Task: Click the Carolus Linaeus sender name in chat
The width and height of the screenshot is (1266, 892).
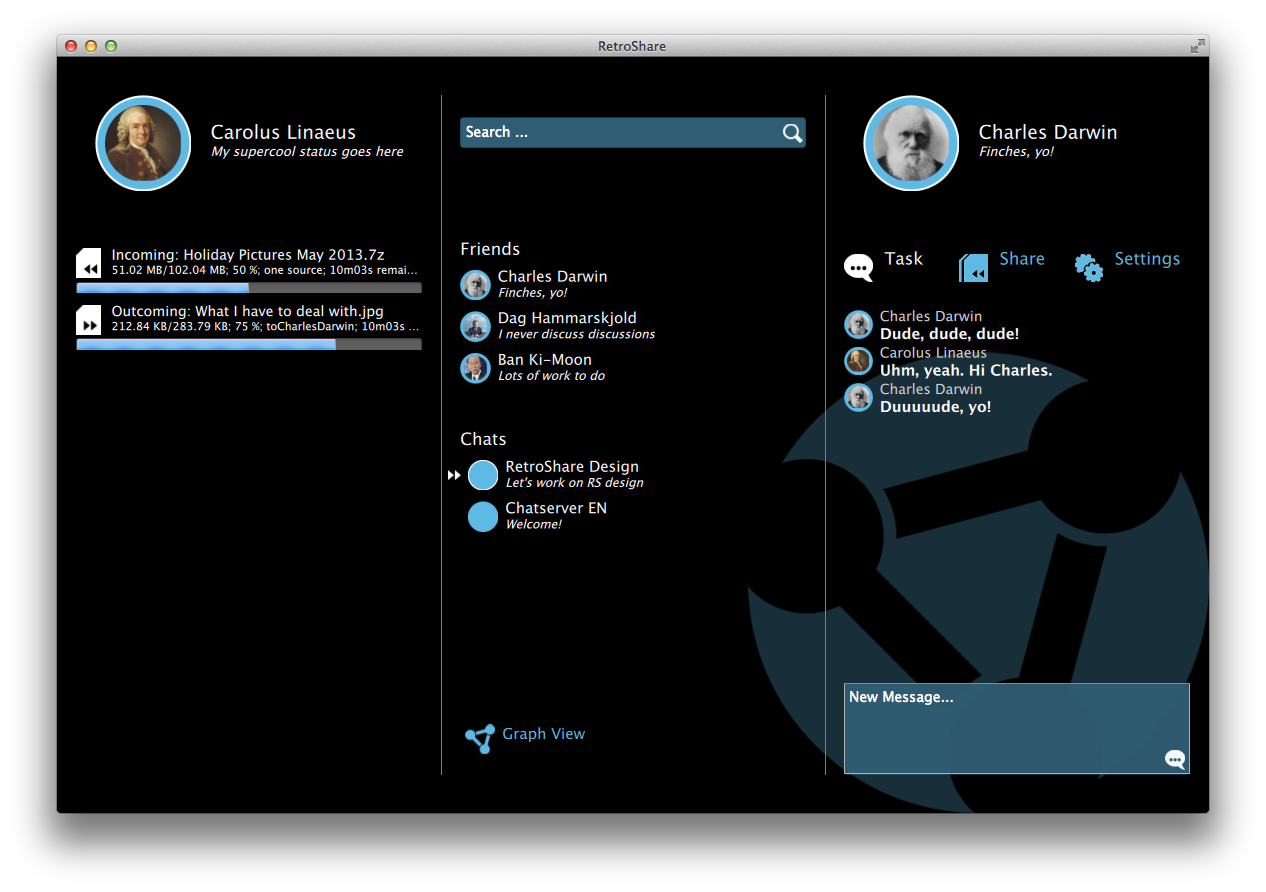Action: tap(933, 353)
